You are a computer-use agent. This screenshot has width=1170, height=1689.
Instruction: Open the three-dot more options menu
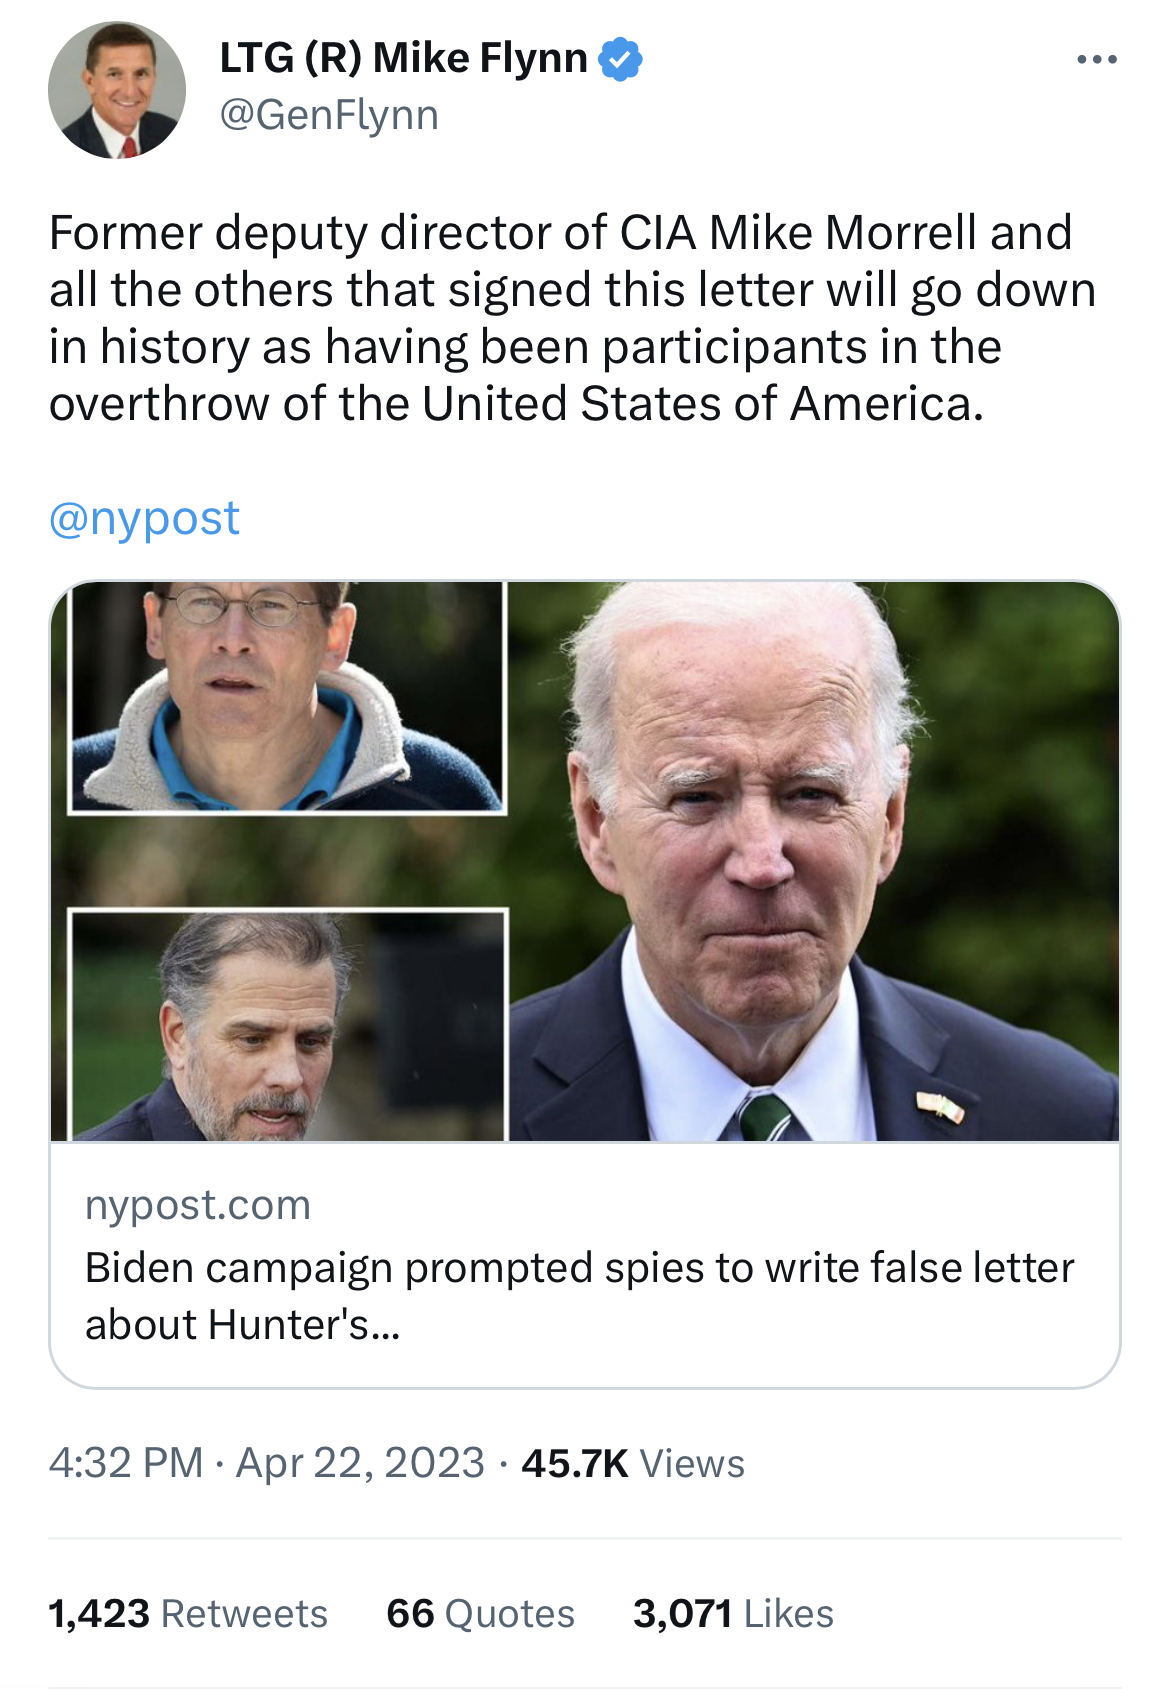pos(1097,60)
